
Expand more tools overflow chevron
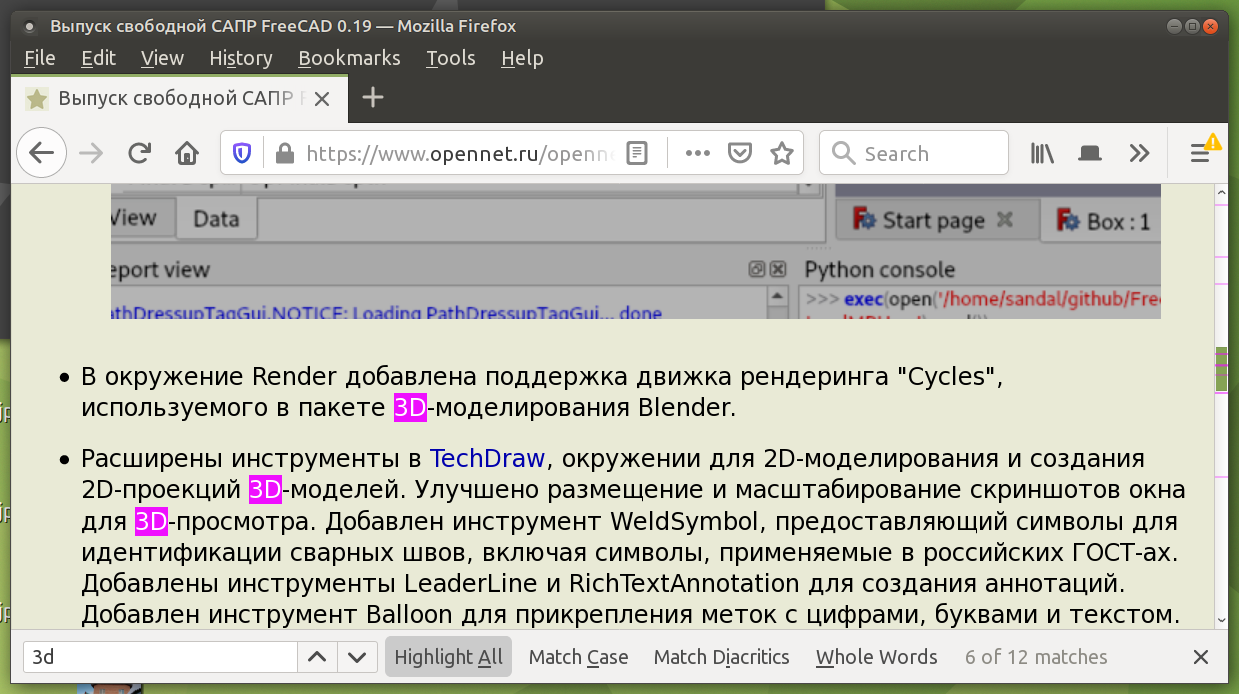coord(1138,153)
